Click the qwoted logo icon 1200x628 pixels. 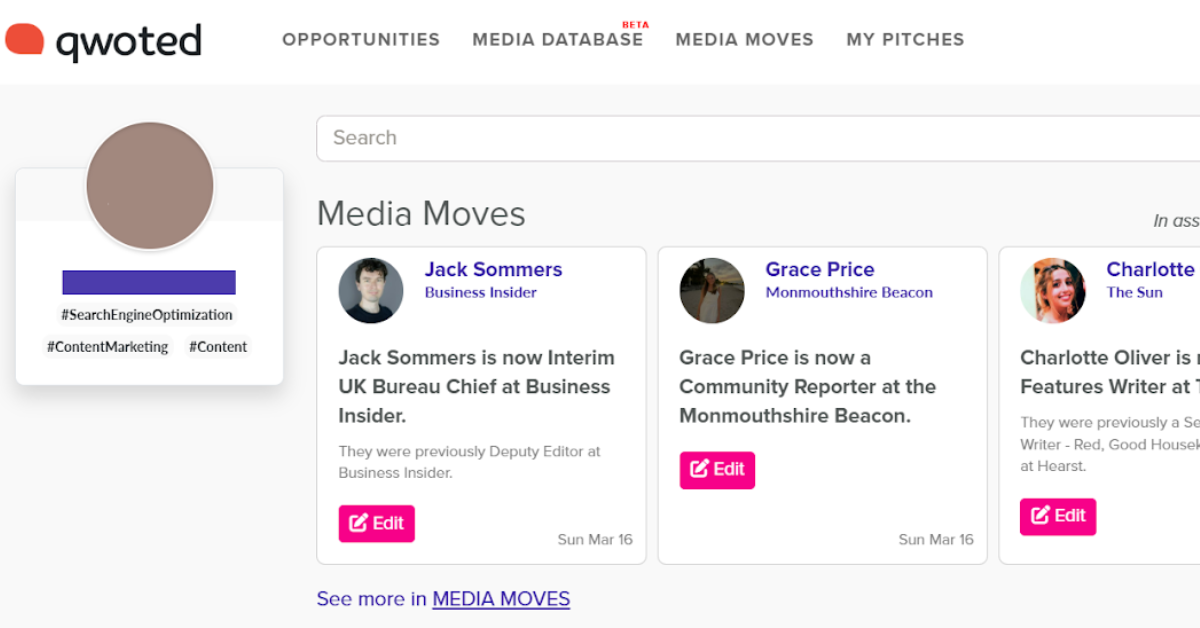click(25, 39)
